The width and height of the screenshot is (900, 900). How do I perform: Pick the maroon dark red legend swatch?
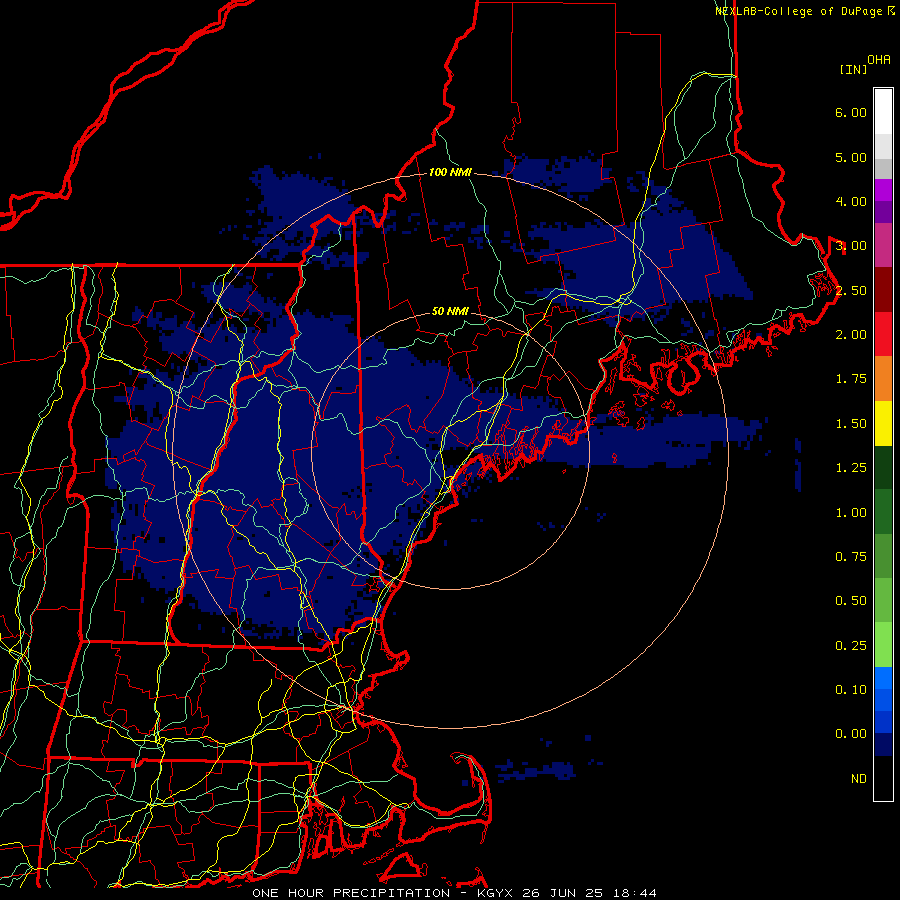click(883, 290)
